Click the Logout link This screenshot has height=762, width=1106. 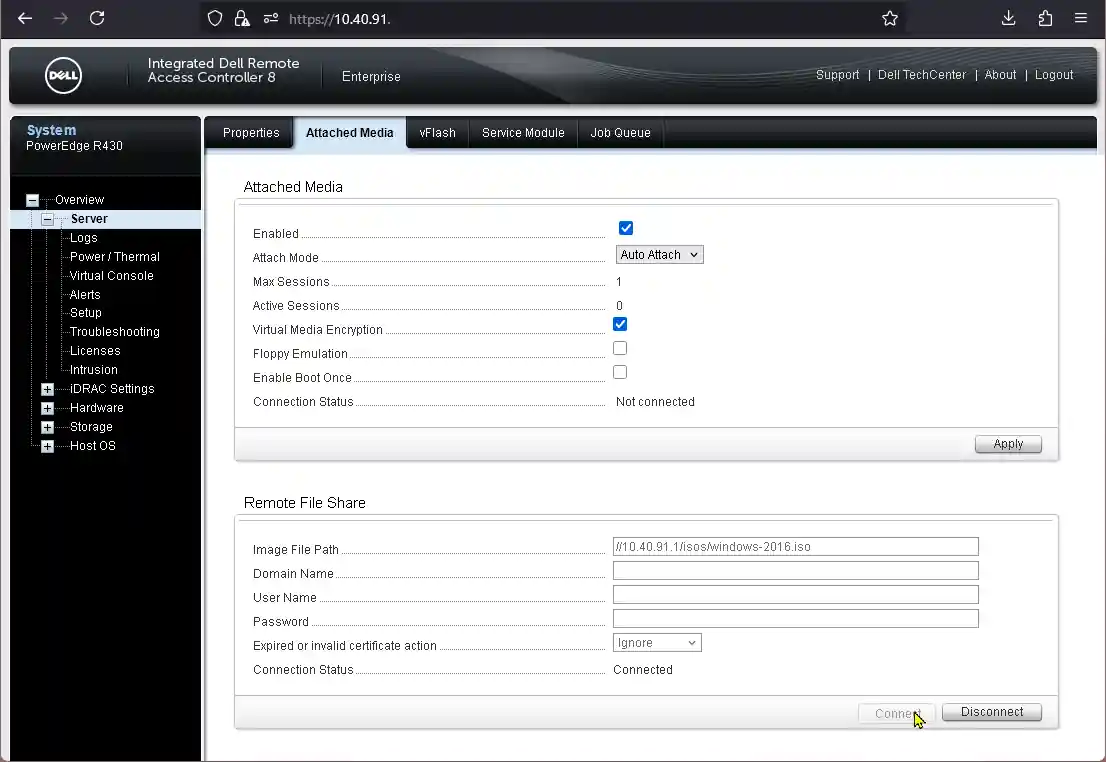[1054, 75]
